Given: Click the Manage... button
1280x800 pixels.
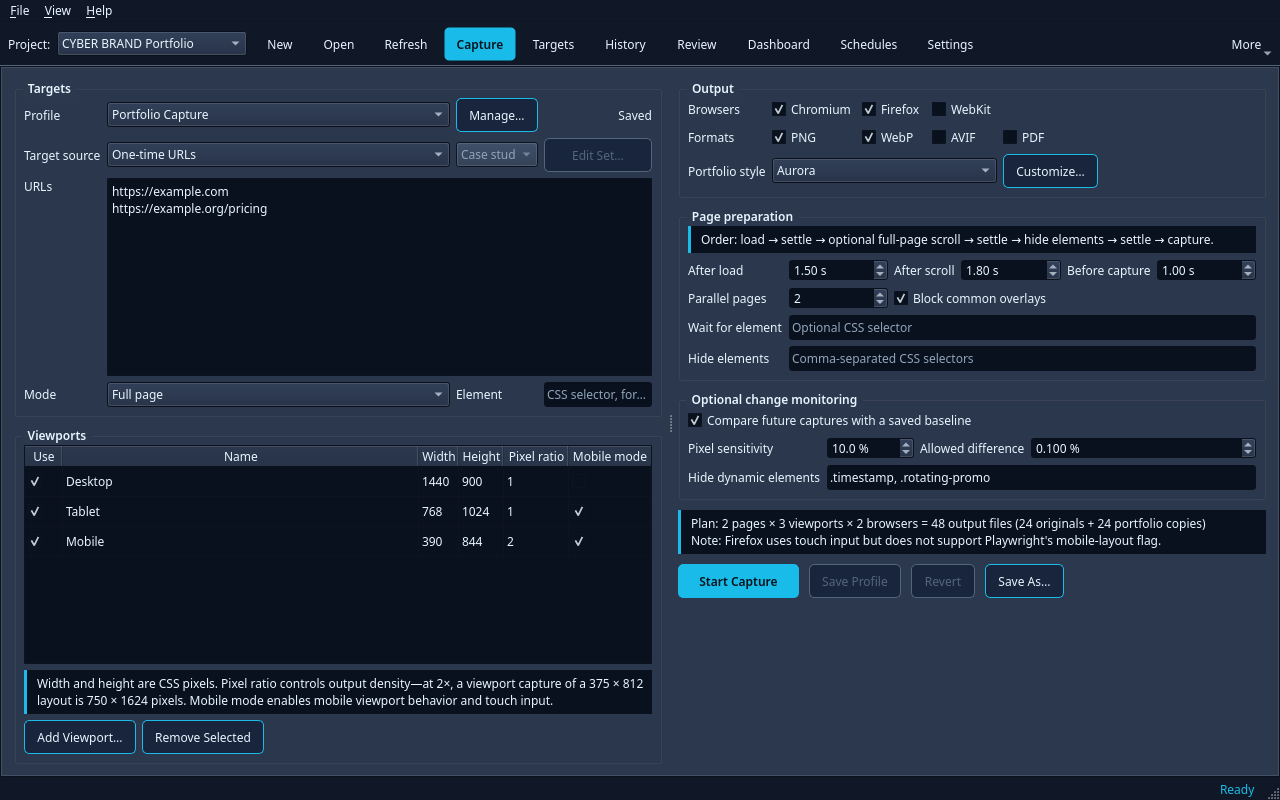Looking at the screenshot, I should click(497, 115).
